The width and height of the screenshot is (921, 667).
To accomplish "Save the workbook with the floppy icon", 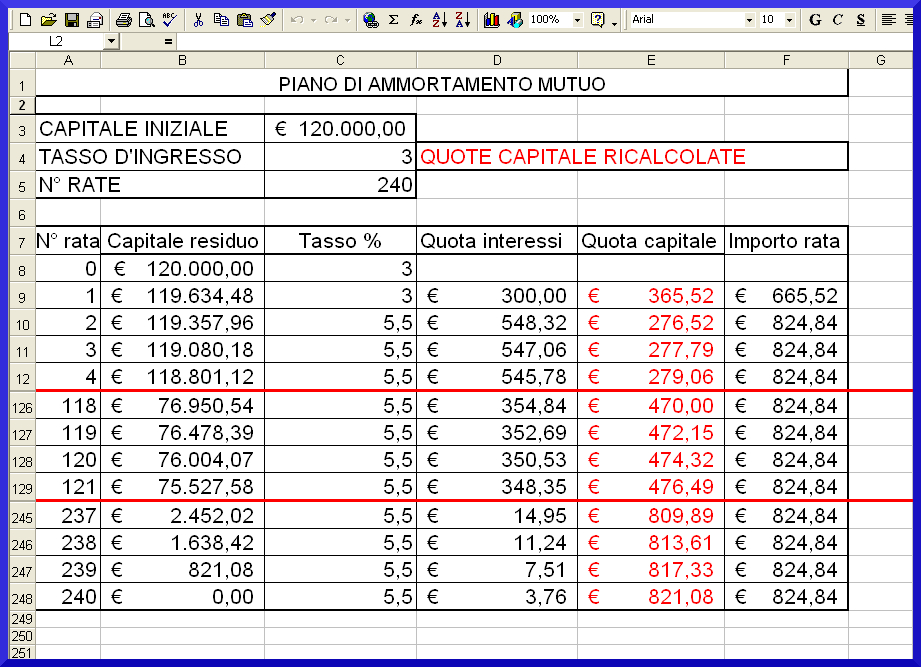I will (71, 20).
